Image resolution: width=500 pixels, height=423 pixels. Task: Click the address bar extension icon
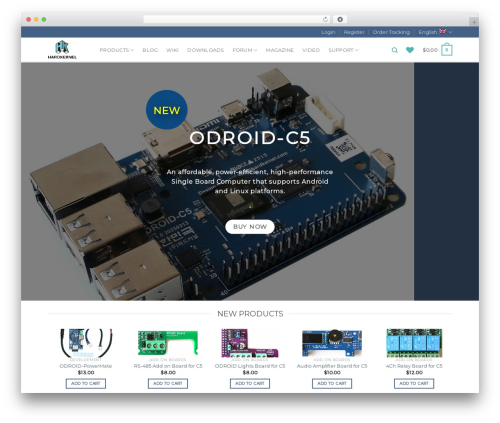tap(340, 19)
